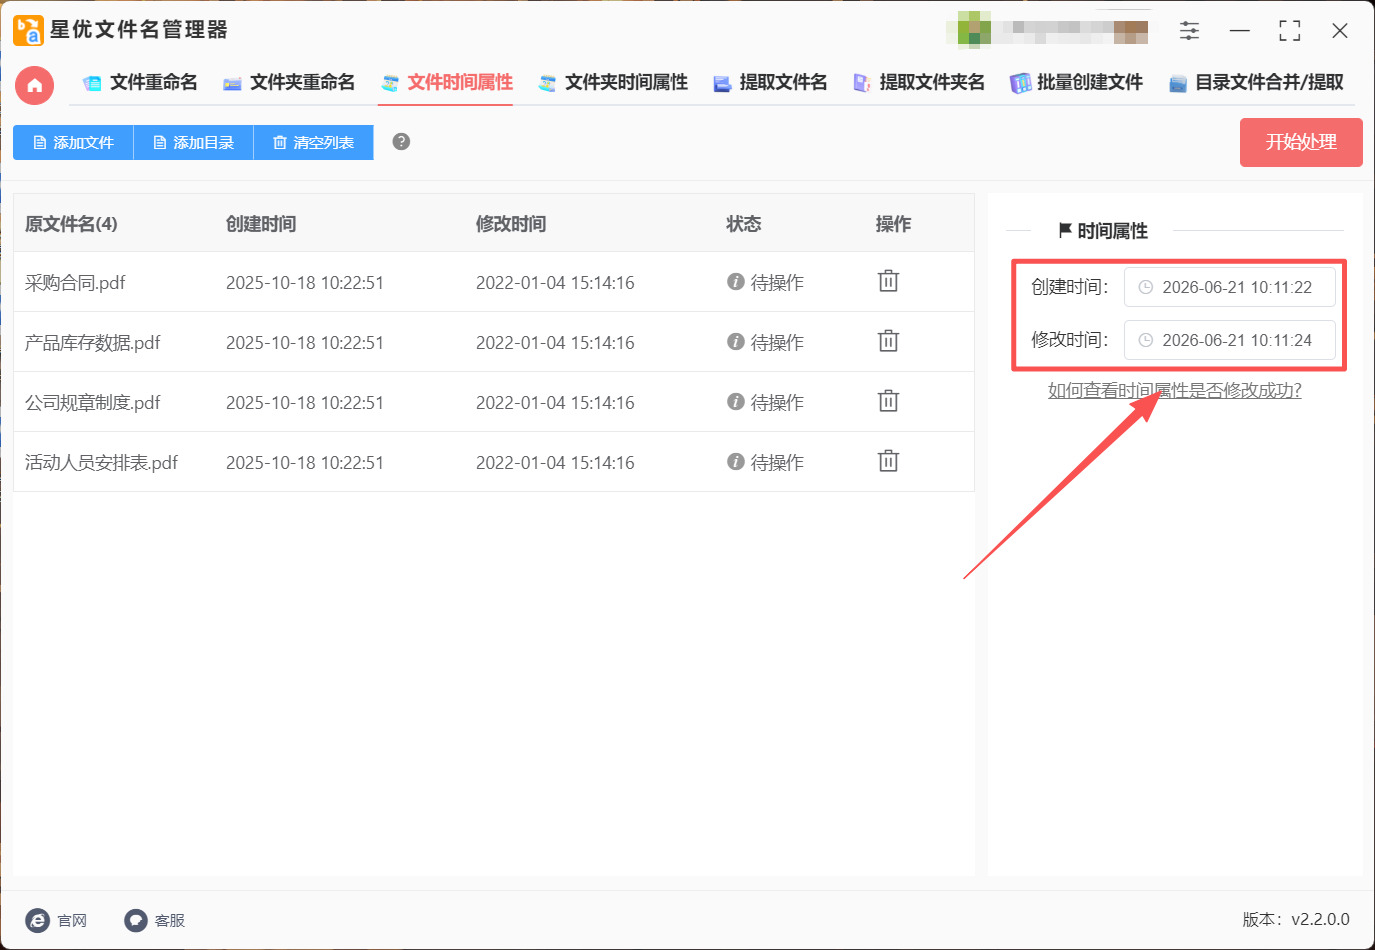
Task: Click the 创建时间 column header
Action: [261, 224]
